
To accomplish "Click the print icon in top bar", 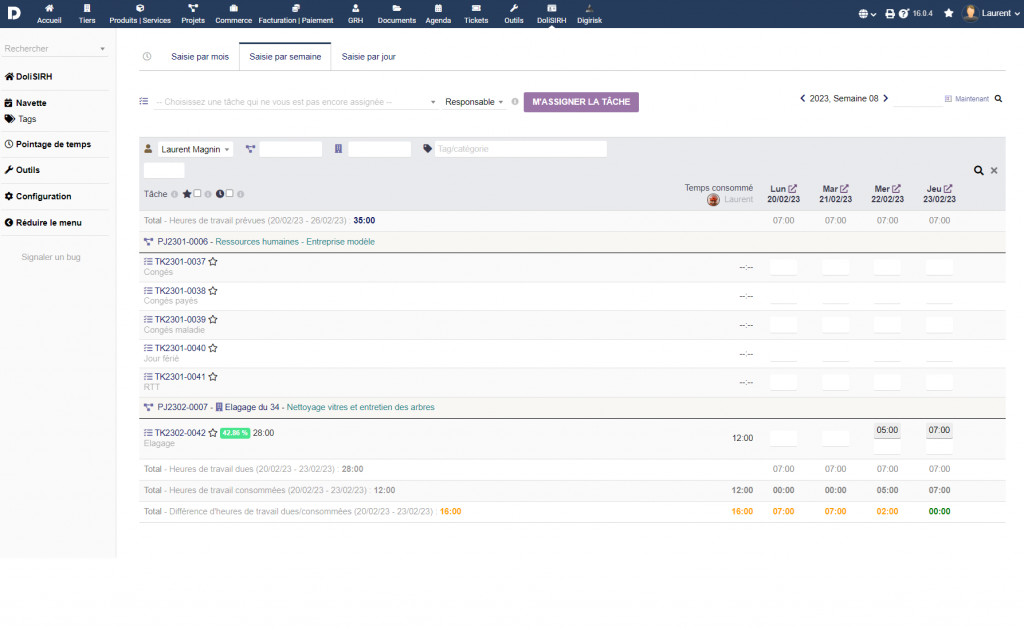I will click(890, 14).
